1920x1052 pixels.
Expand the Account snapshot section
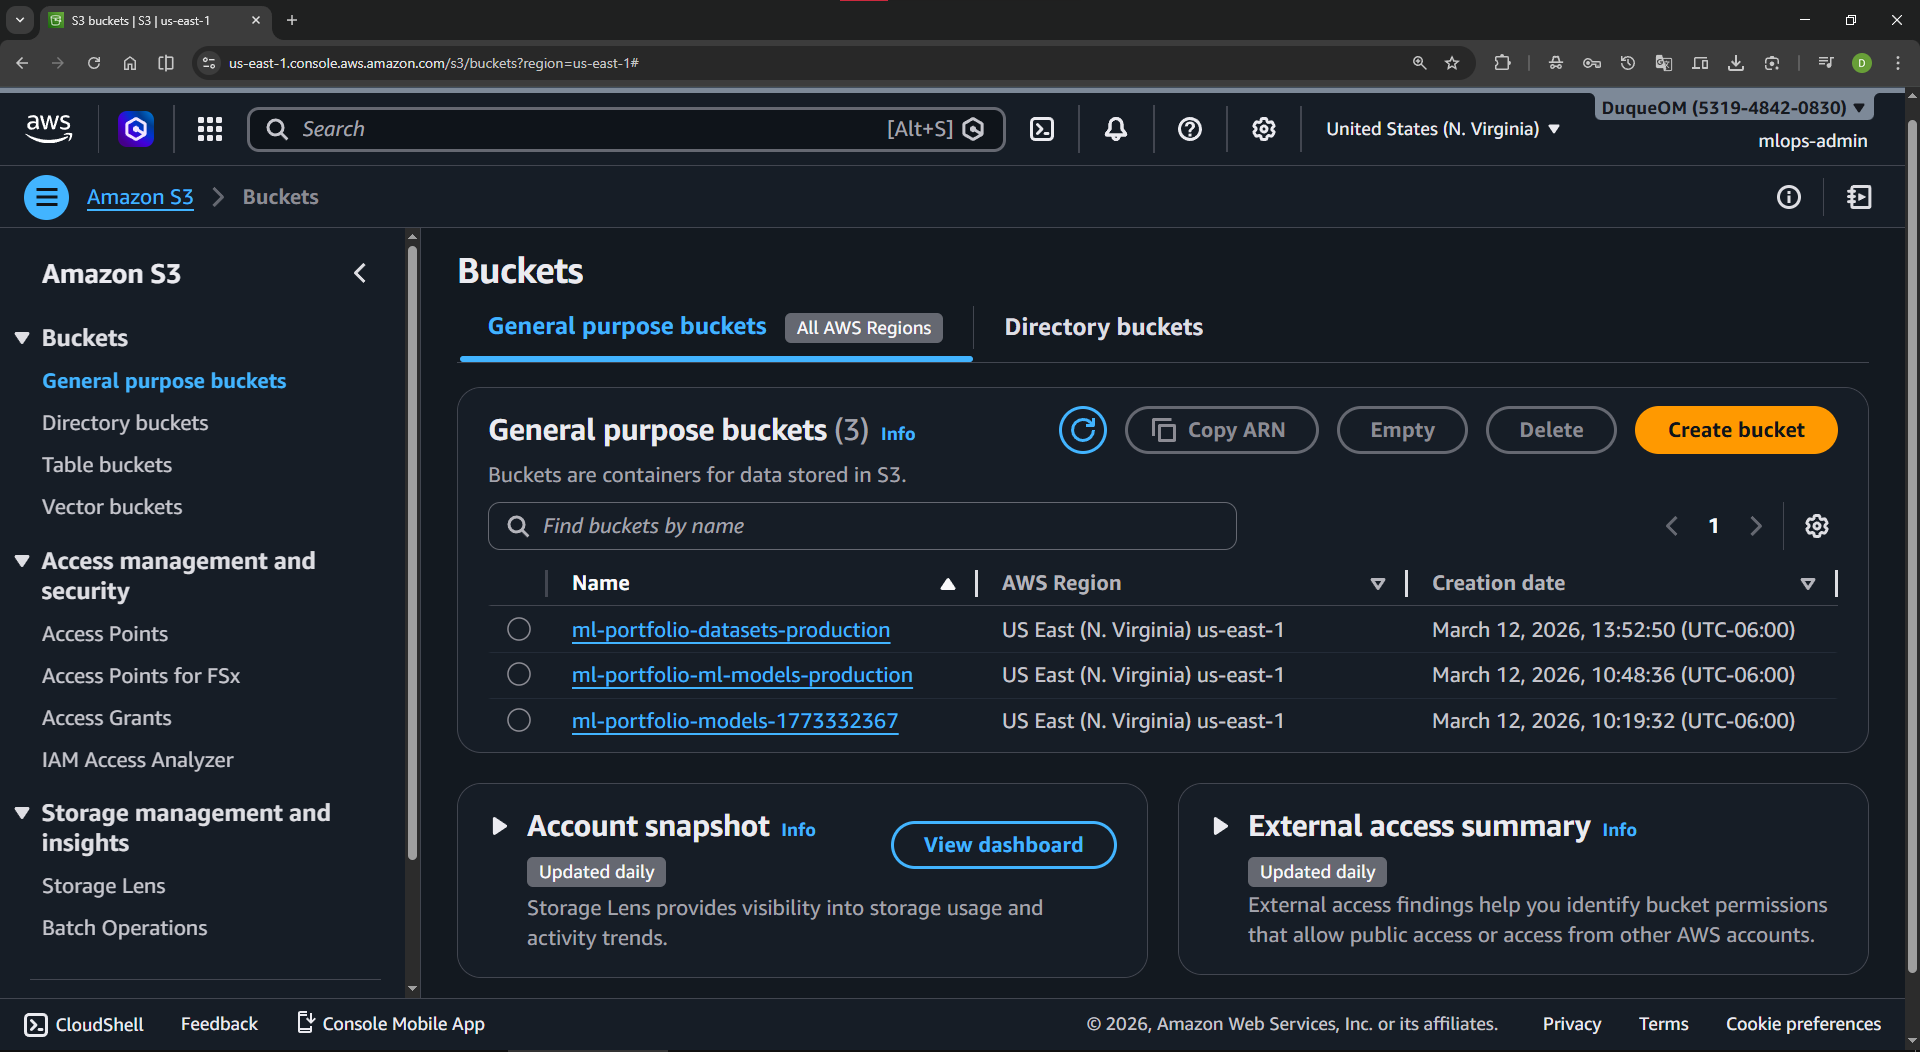pos(499,826)
